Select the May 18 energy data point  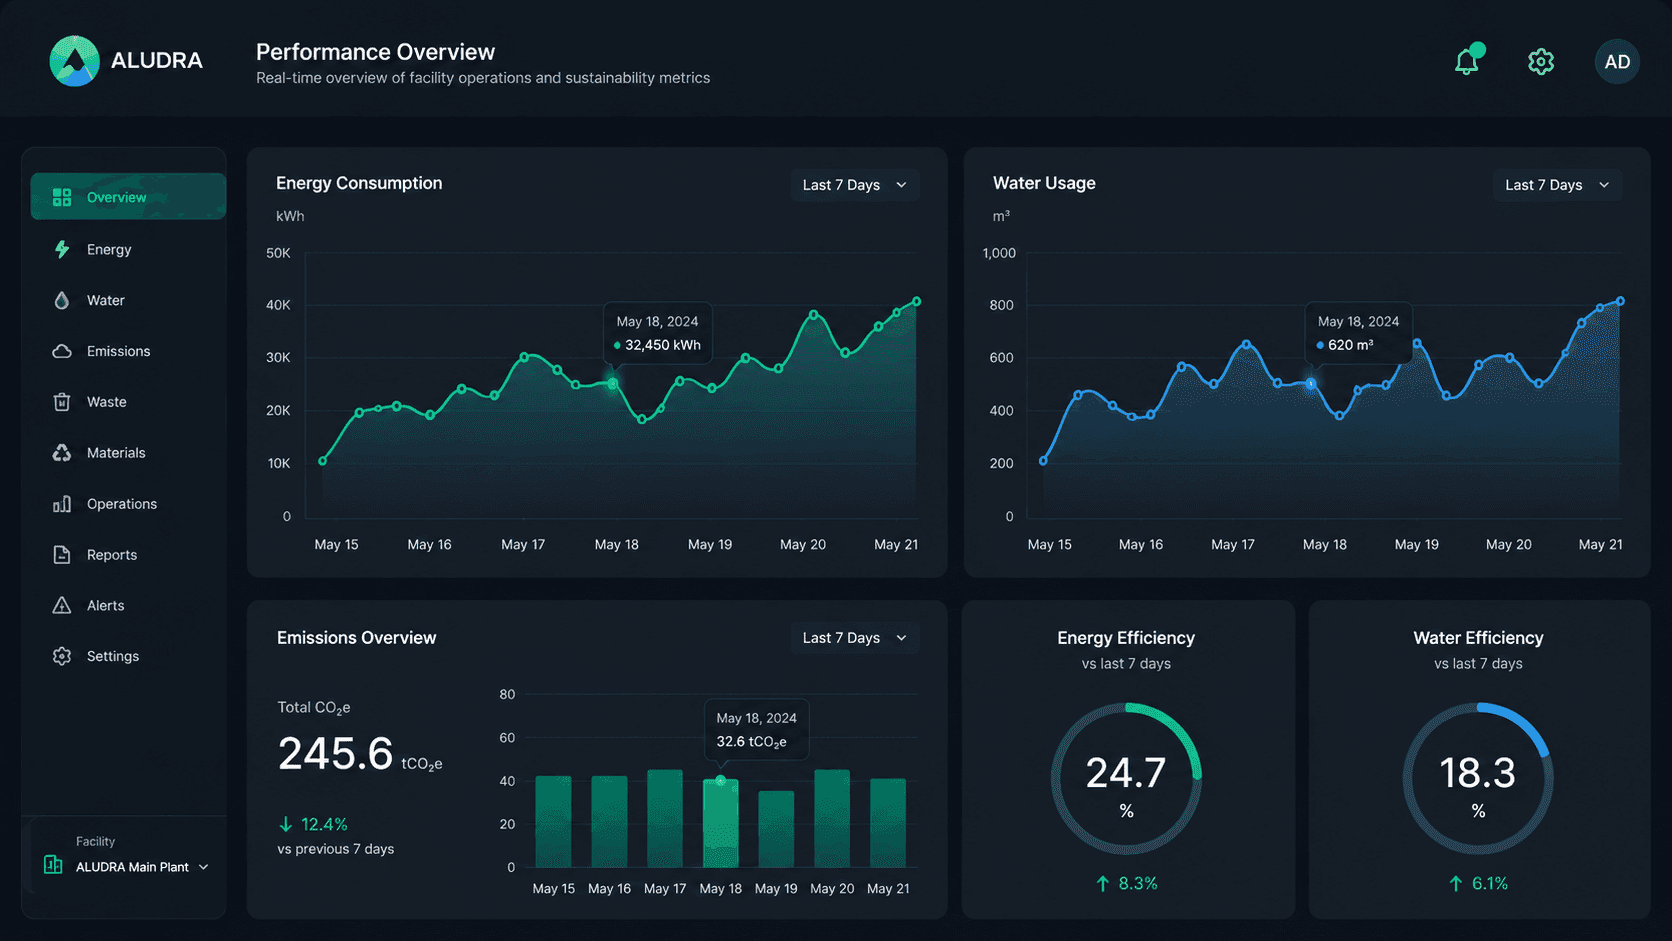pos(612,383)
